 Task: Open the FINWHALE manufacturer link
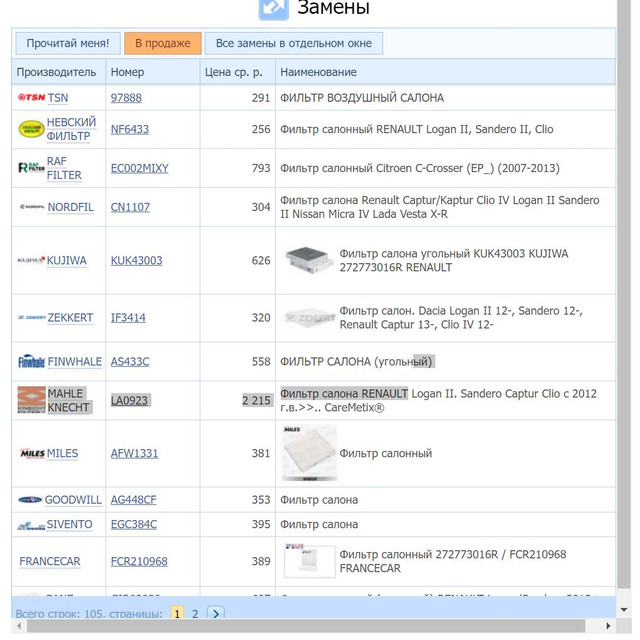tap(75, 362)
